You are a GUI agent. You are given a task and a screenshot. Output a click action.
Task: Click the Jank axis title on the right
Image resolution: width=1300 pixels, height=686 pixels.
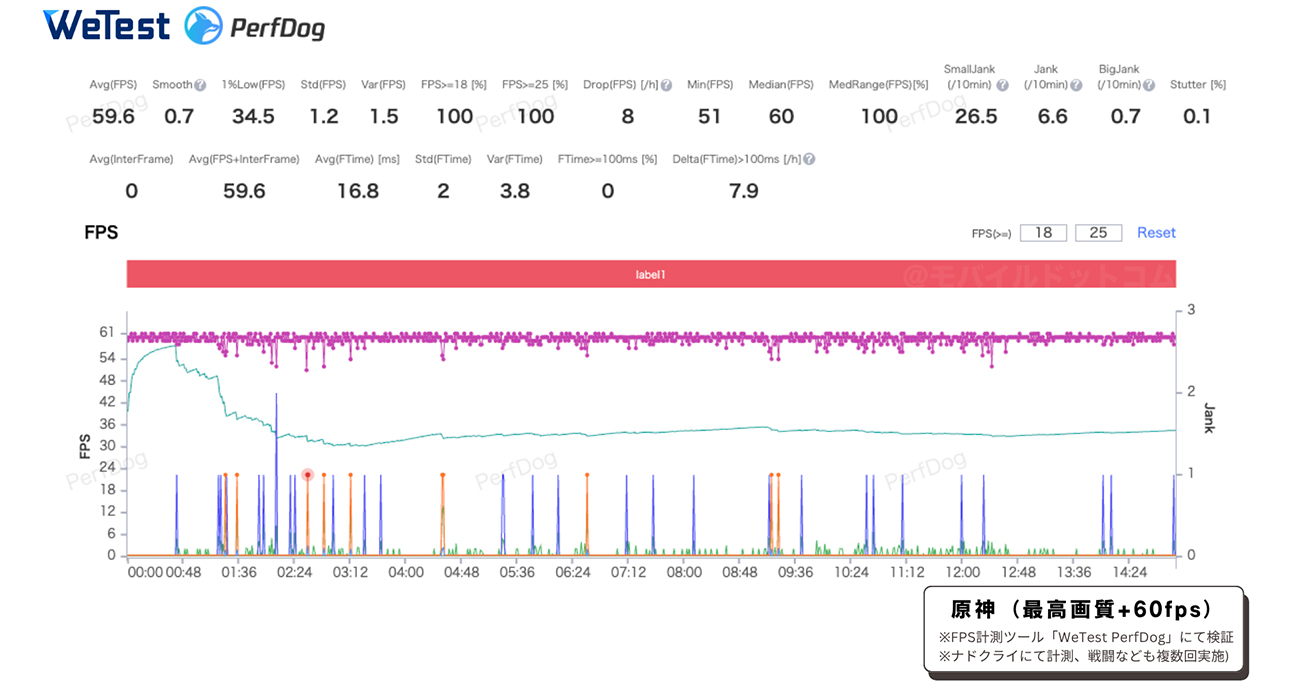pos(1209,418)
